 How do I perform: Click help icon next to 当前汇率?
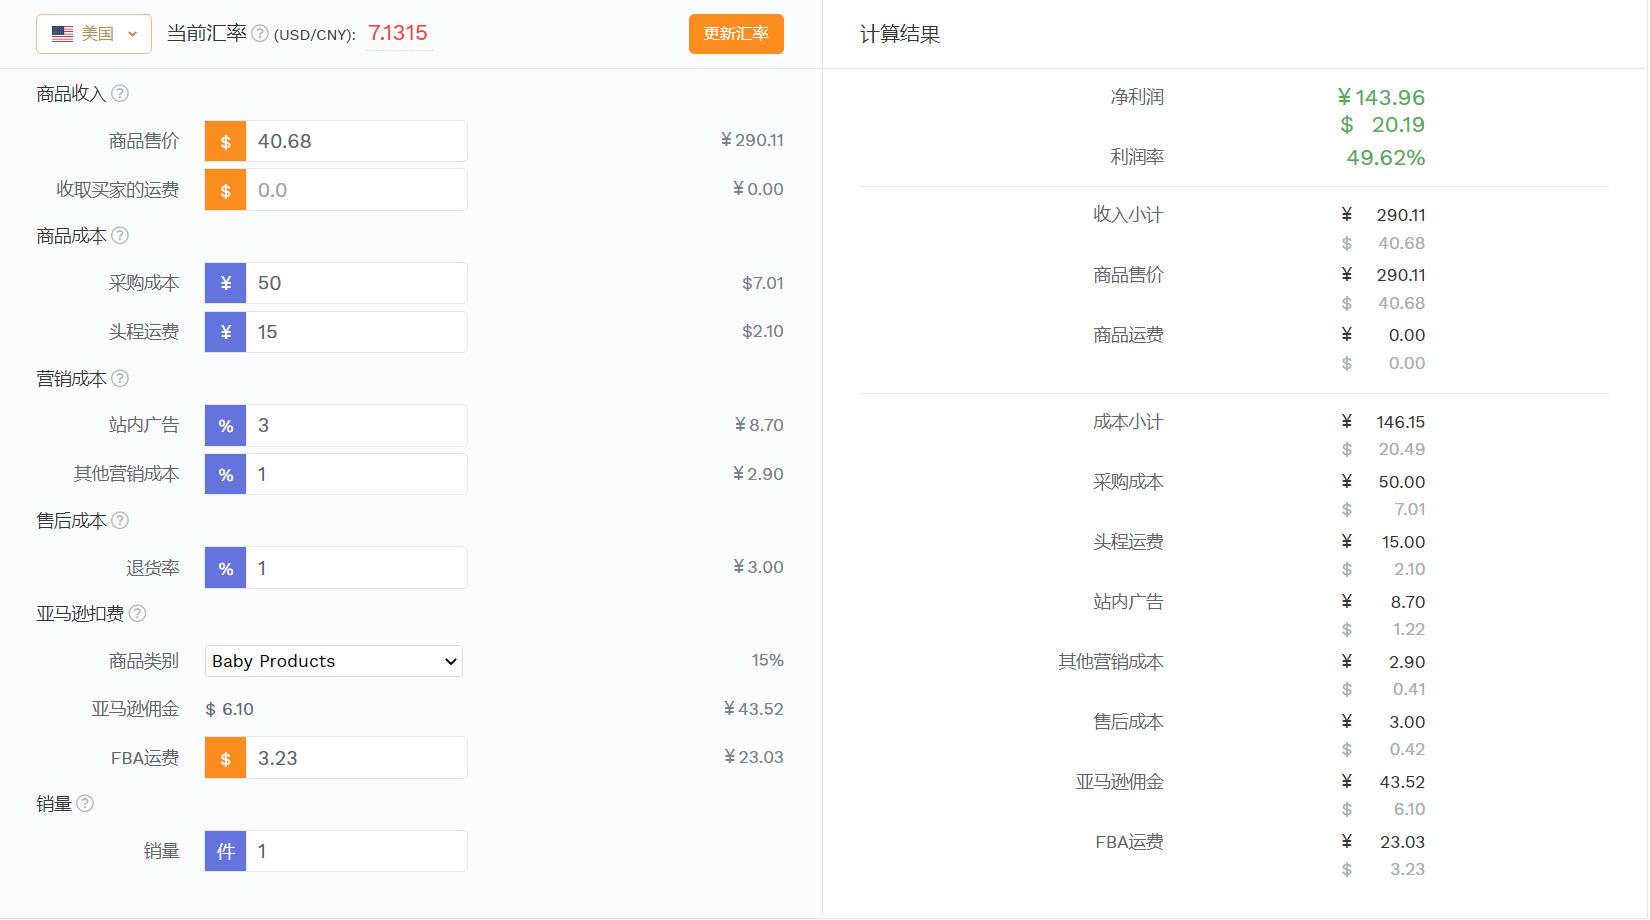(260, 34)
